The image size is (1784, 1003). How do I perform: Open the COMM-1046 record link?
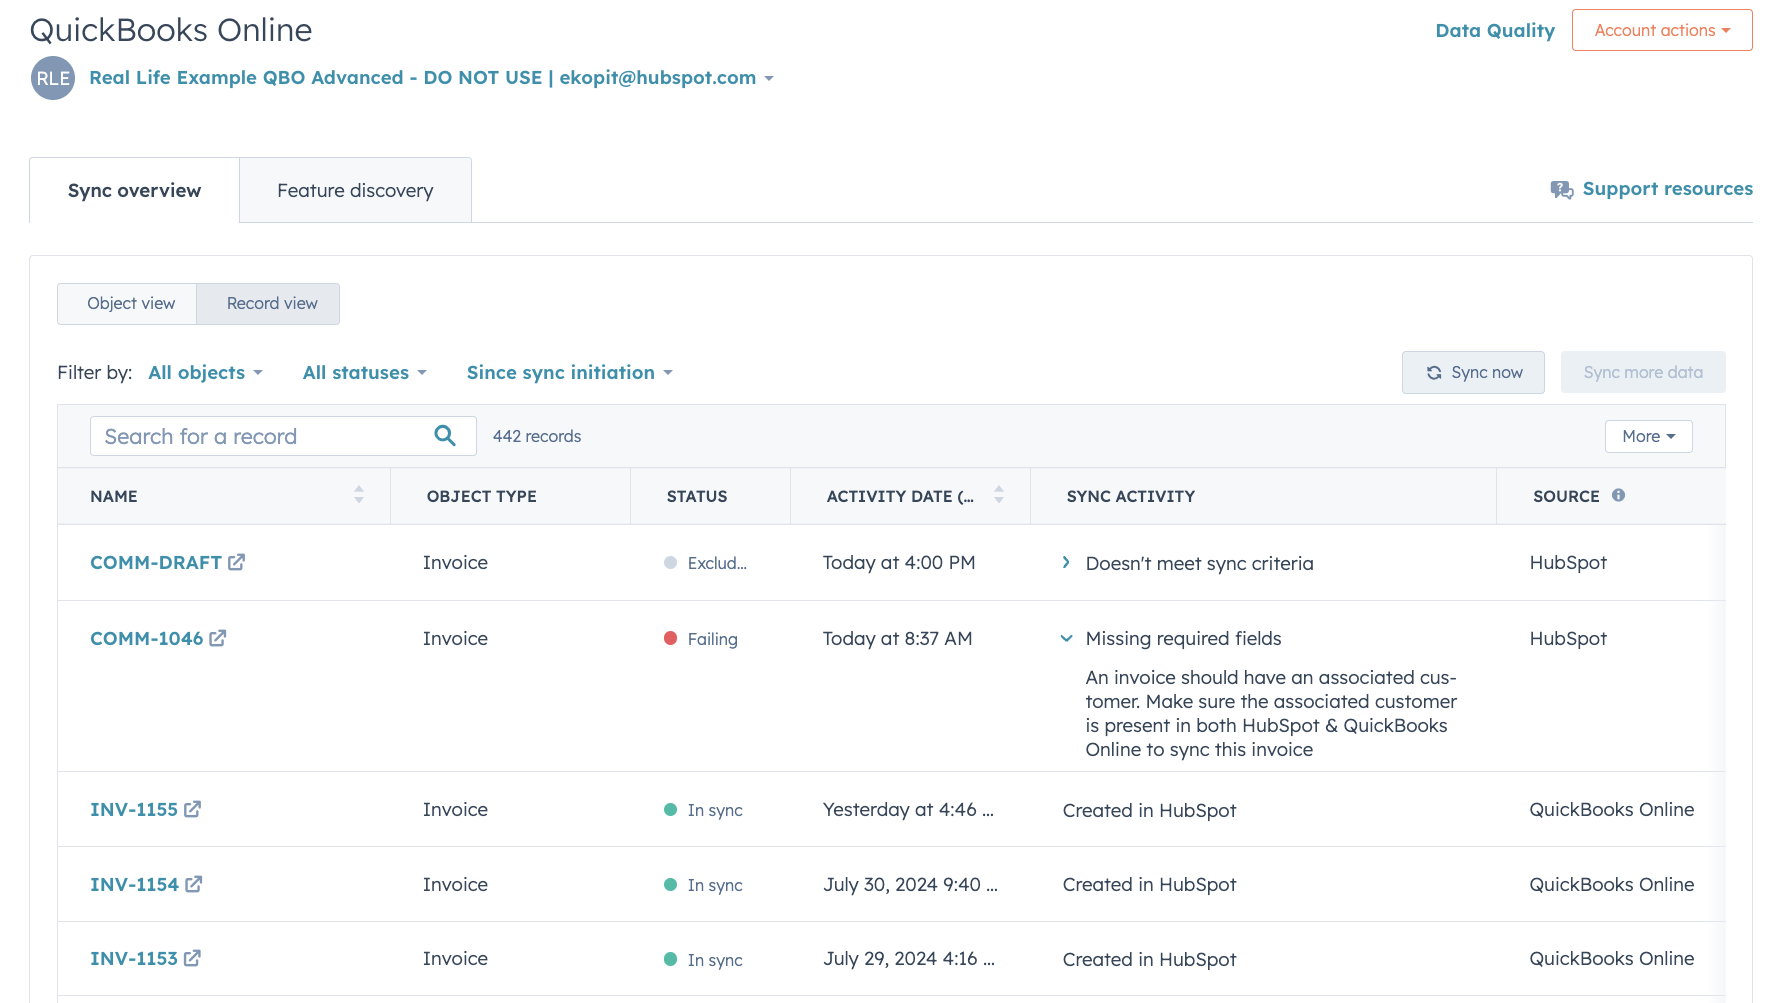pyautogui.click(x=146, y=638)
